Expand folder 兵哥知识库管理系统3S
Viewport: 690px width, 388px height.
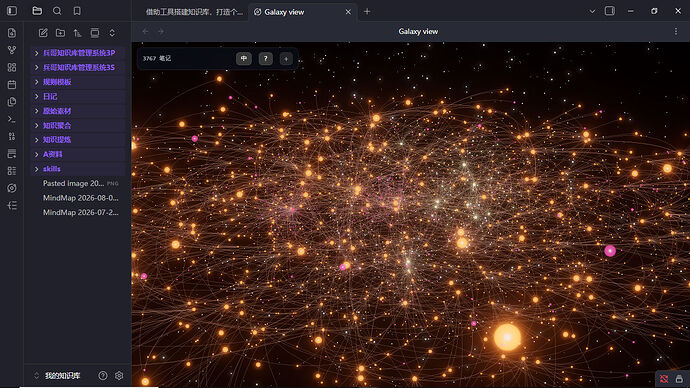(x=77, y=67)
